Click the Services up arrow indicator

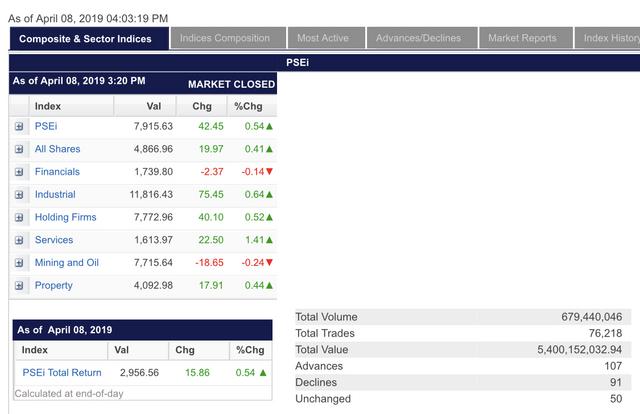(x=269, y=240)
